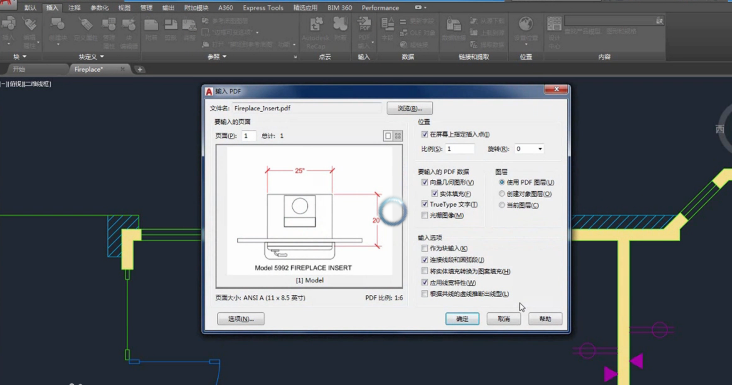Open the 边框可变选项 dropdown
Viewport: 732px width, 385px height.
pyautogui.click(x=257, y=33)
